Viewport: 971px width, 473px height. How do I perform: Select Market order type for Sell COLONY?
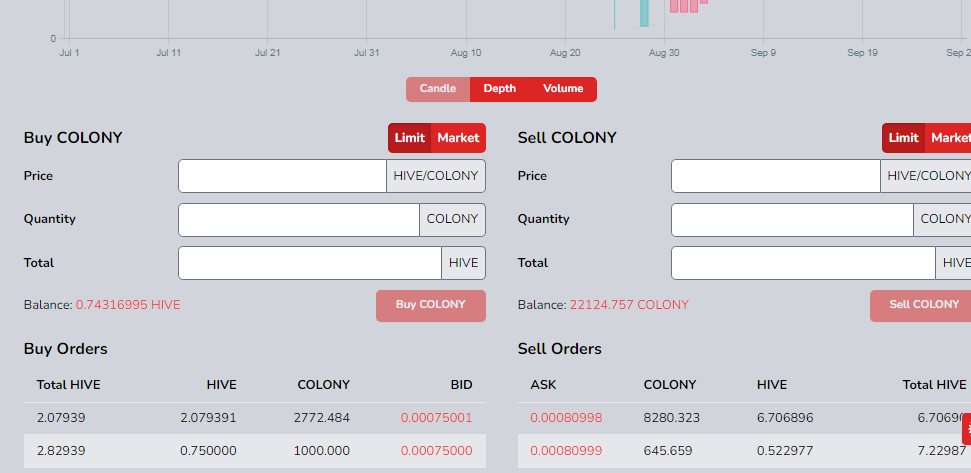click(950, 138)
